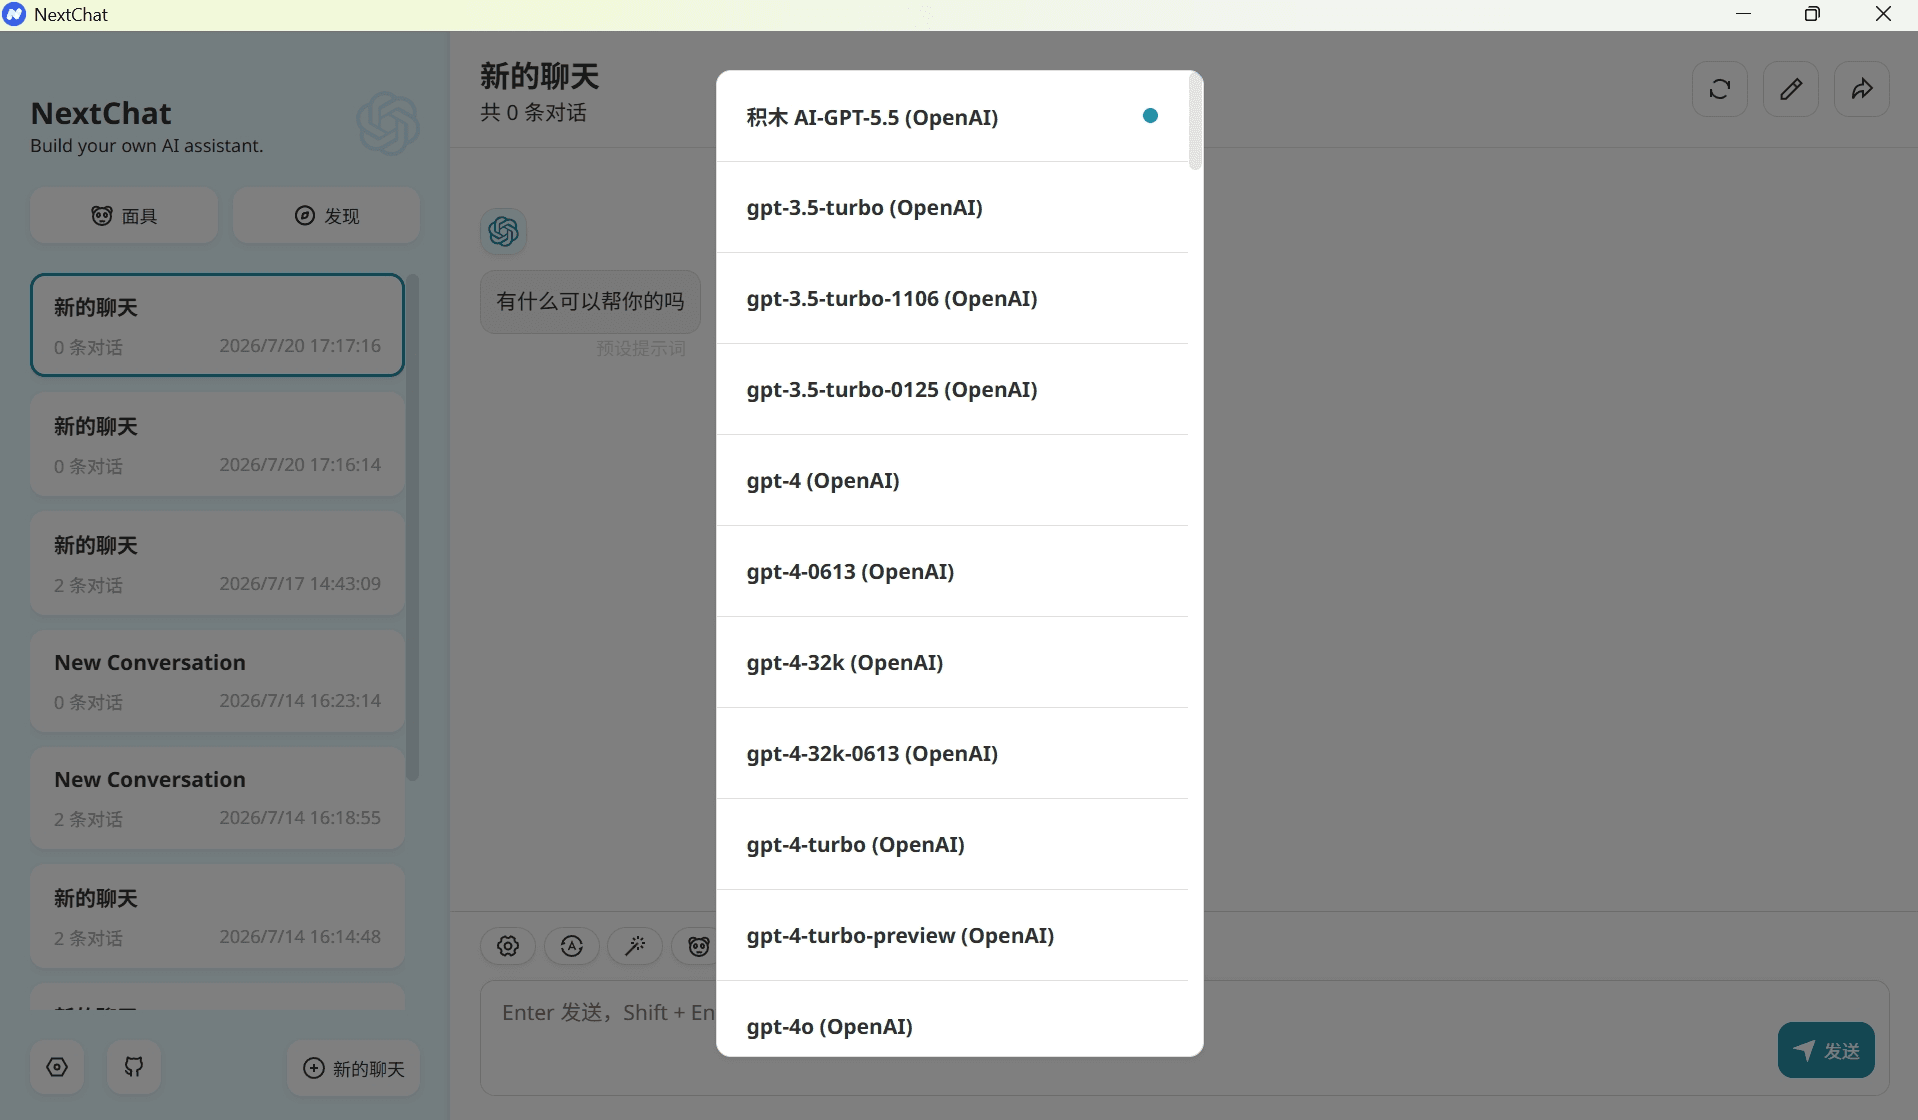
Task: Open the GitHub icon in sidebar footer
Action: pos(134,1067)
